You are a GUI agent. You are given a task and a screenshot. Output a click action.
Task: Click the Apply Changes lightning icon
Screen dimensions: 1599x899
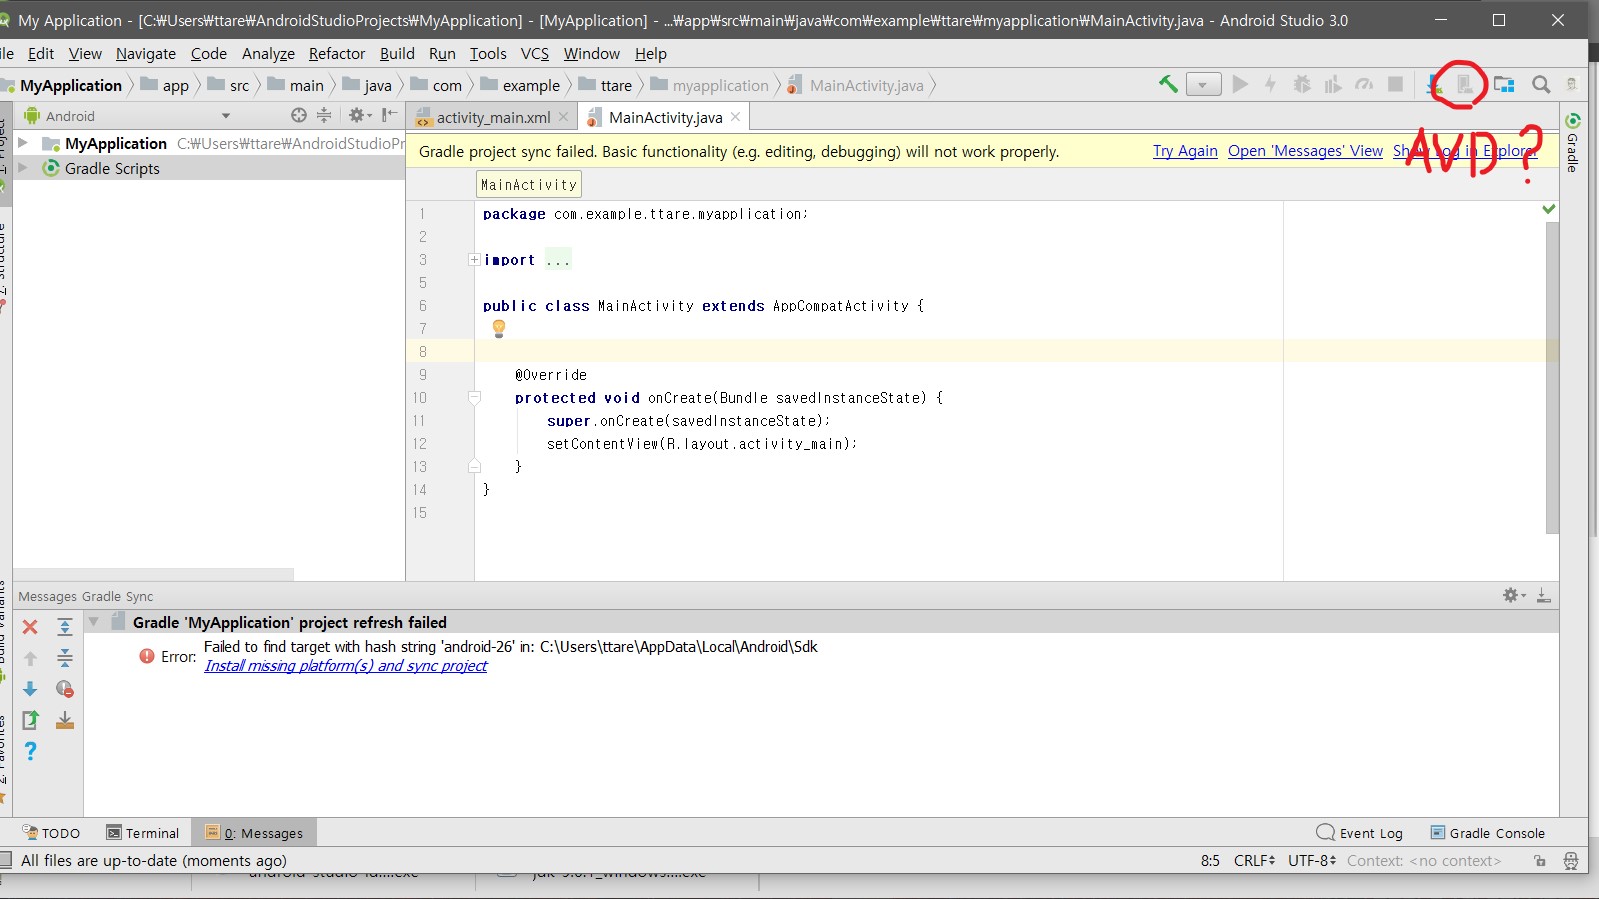(1270, 84)
